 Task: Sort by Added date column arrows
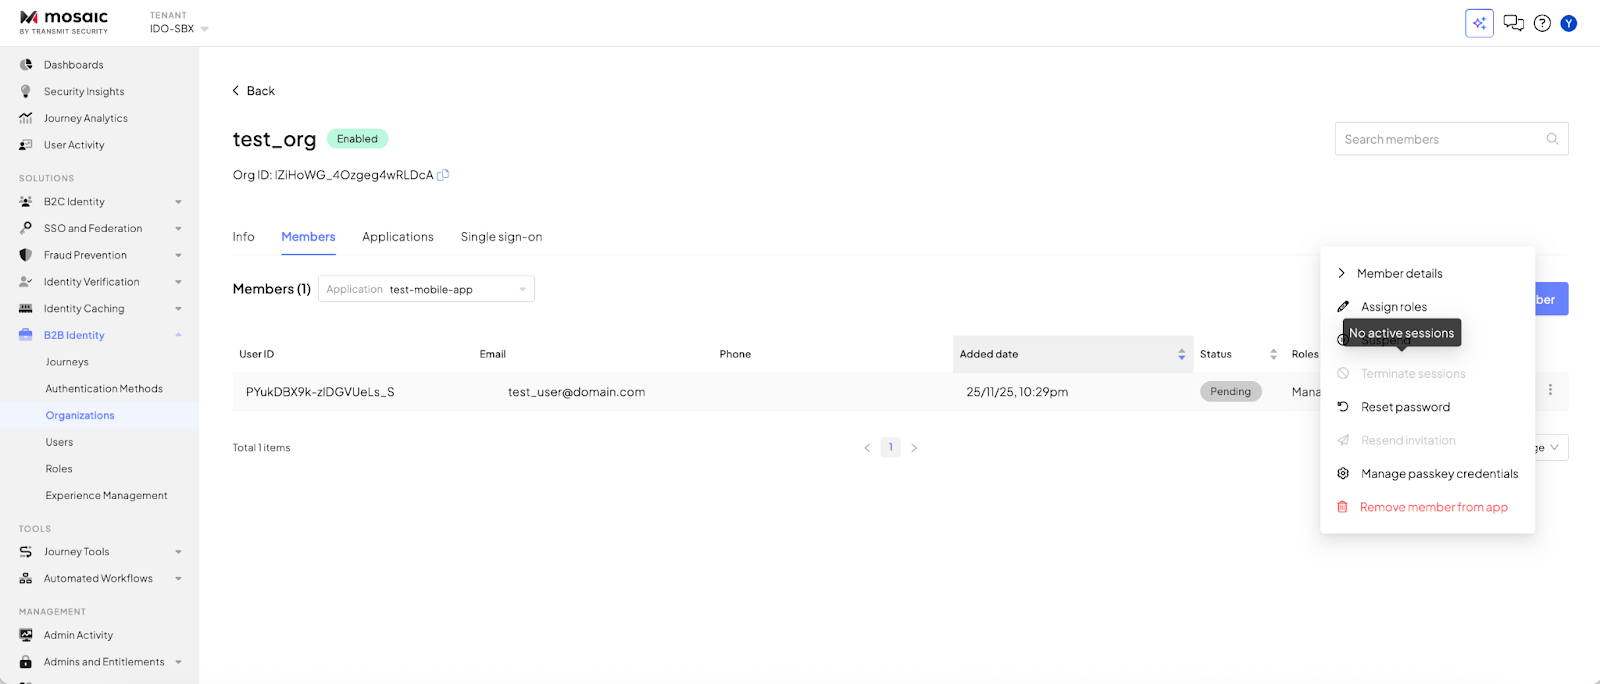pyautogui.click(x=1181, y=354)
